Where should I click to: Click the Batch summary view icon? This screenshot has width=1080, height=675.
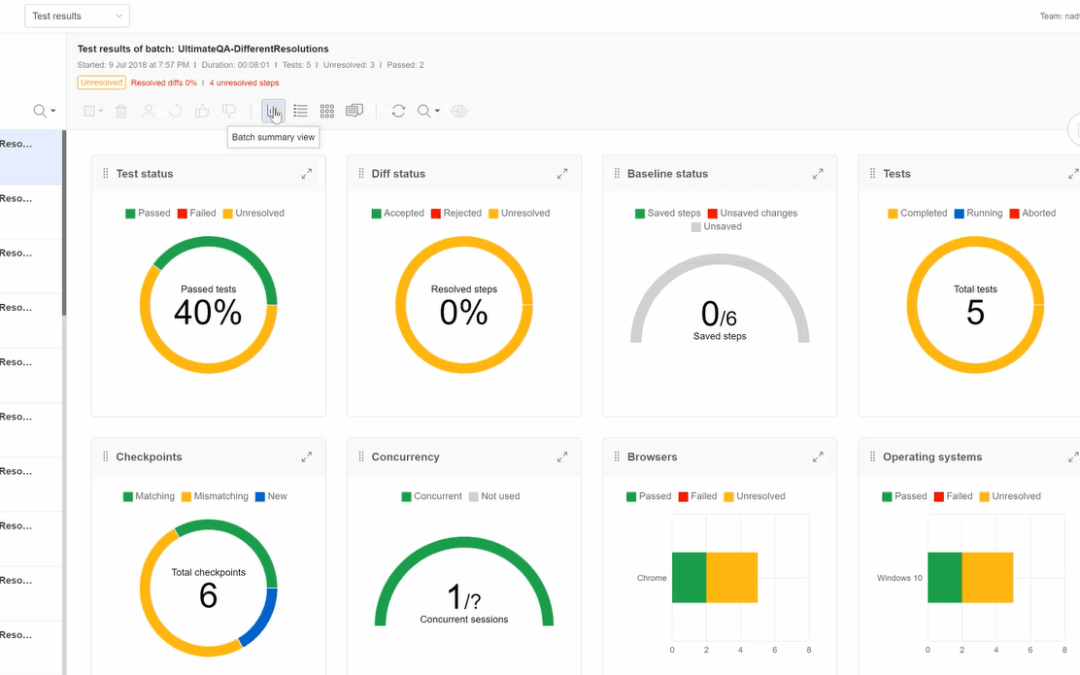tap(273, 111)
